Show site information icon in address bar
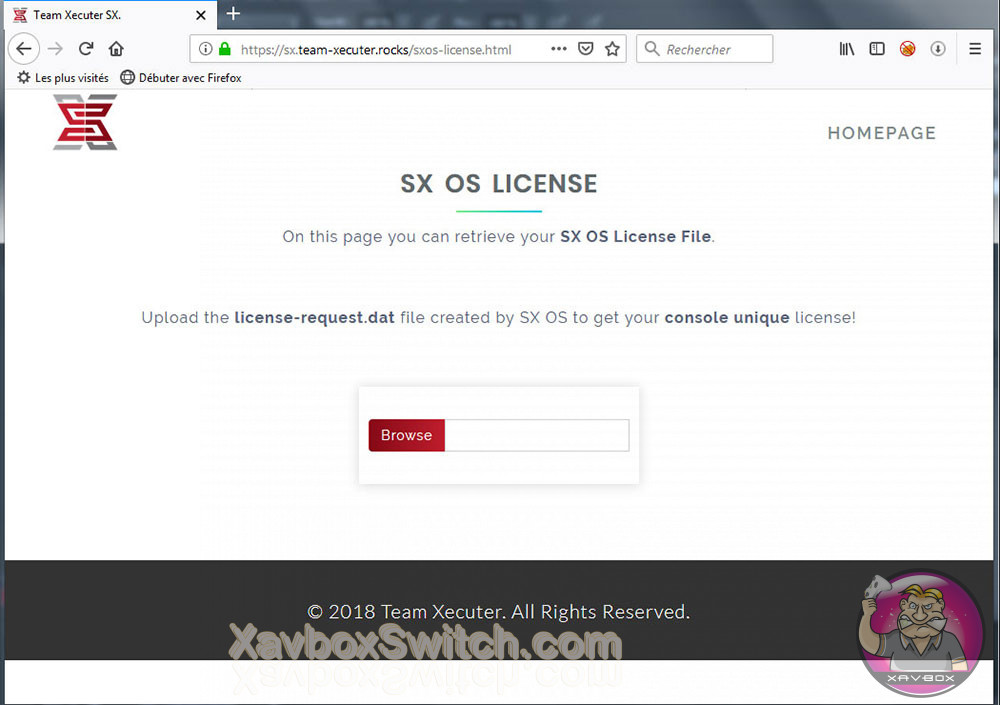 (x=205, y=49)
